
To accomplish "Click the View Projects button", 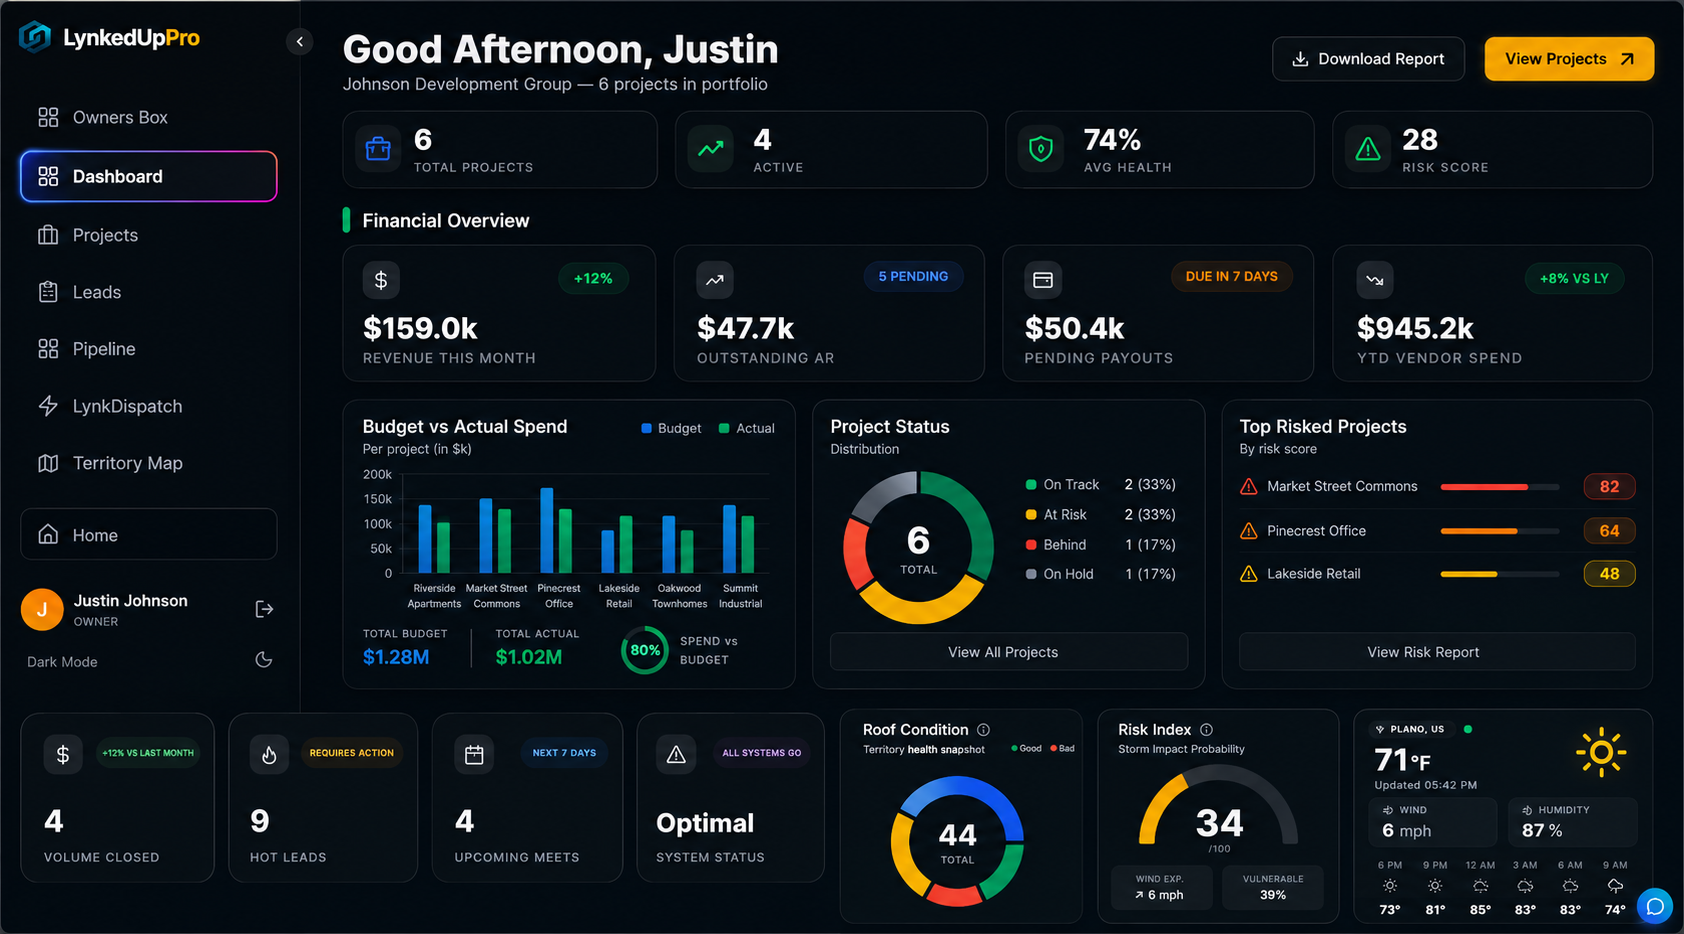I will tap(1569, 59).
